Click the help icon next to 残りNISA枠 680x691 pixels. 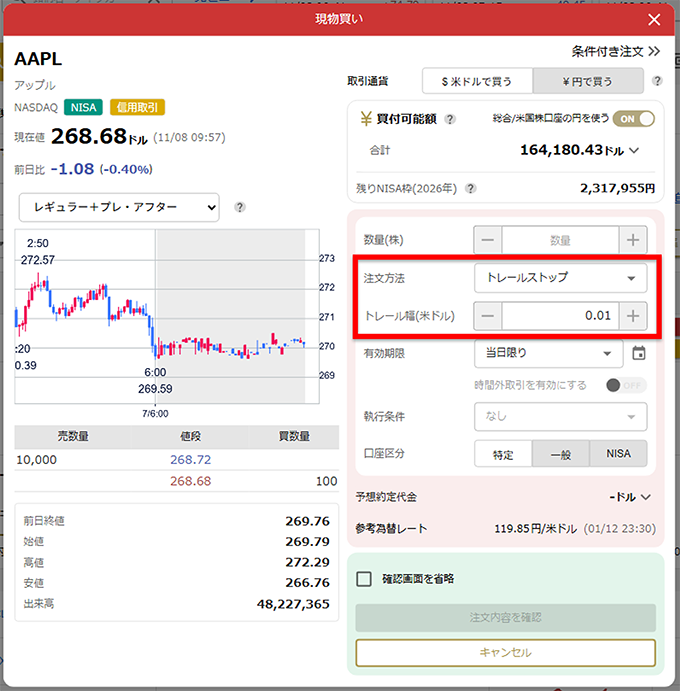click(x=471, y=188)
